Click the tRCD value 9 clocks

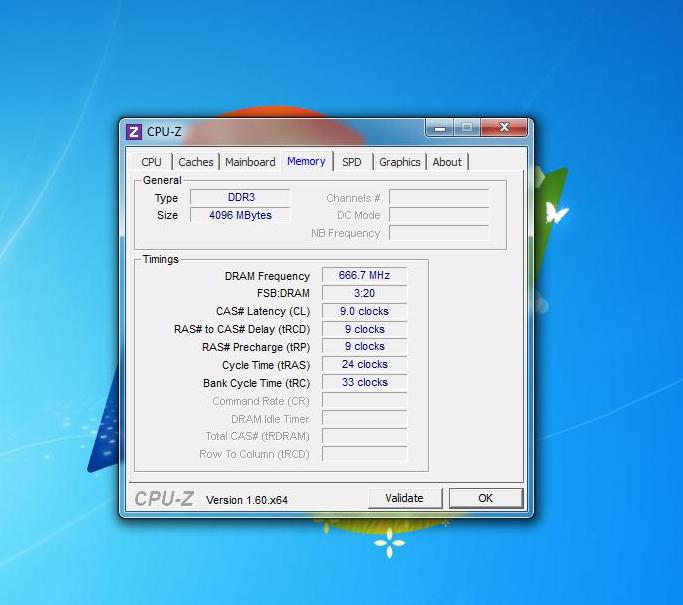364,329
